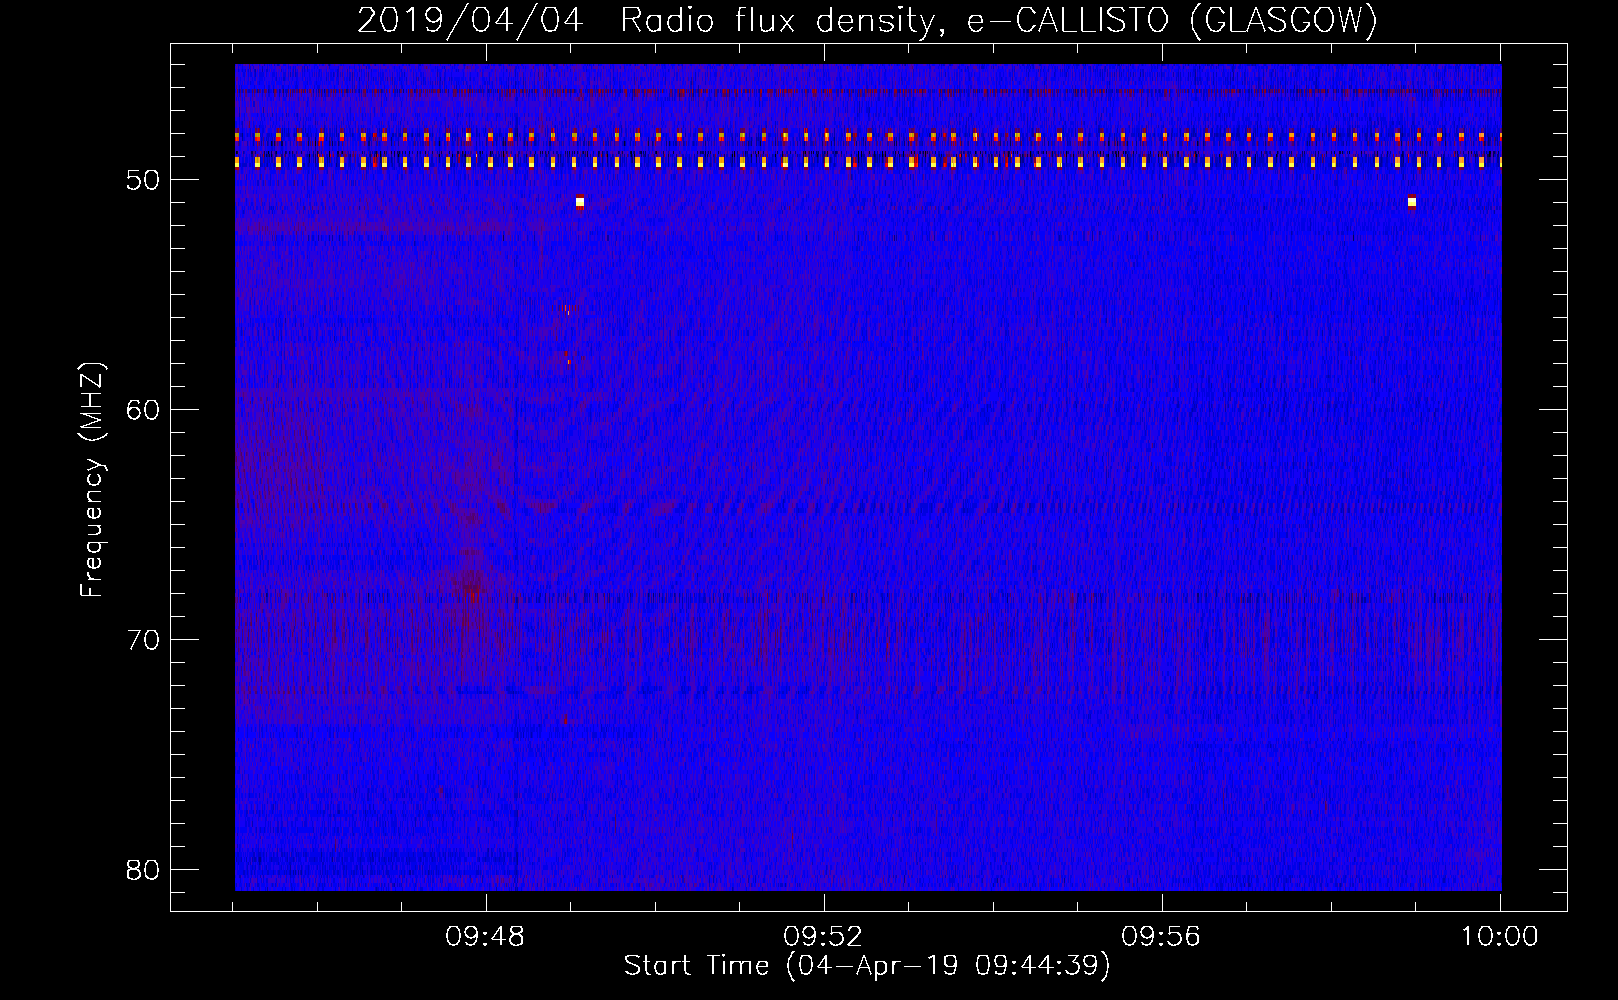Select the 09:52 time axis label
The height and width of the screenshot is (1000, 1618).
823,937
